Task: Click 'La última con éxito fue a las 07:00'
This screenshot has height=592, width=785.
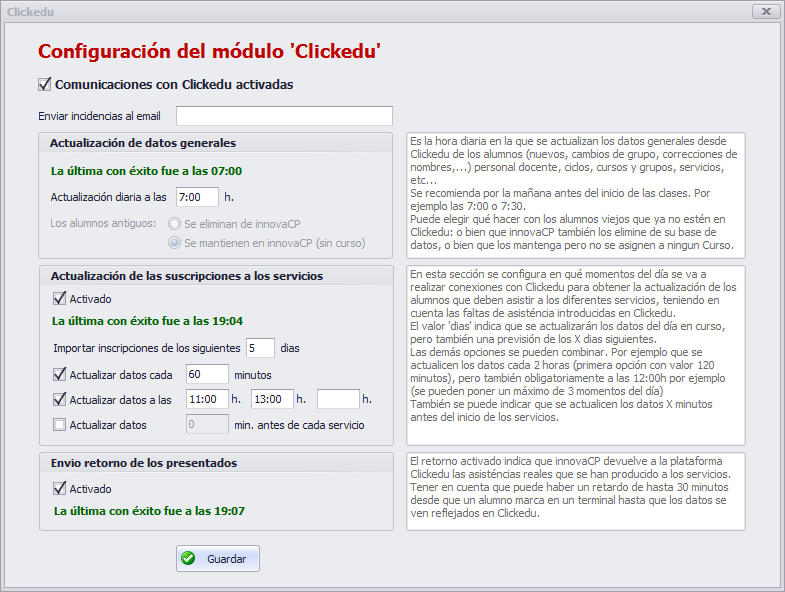Action: pyautogui.click(x=146, y=171)
